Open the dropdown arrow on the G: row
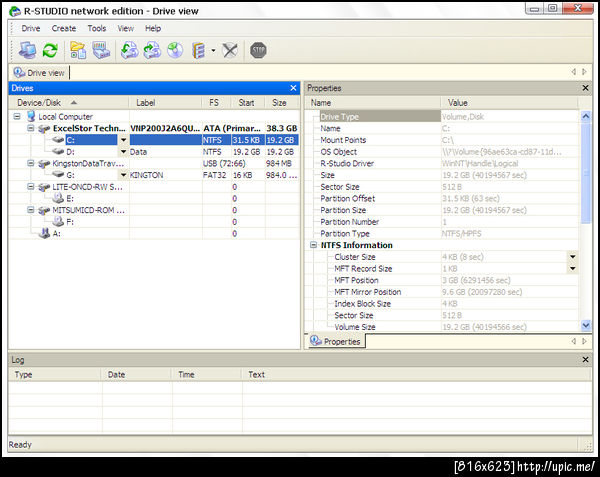 point(123,175)
